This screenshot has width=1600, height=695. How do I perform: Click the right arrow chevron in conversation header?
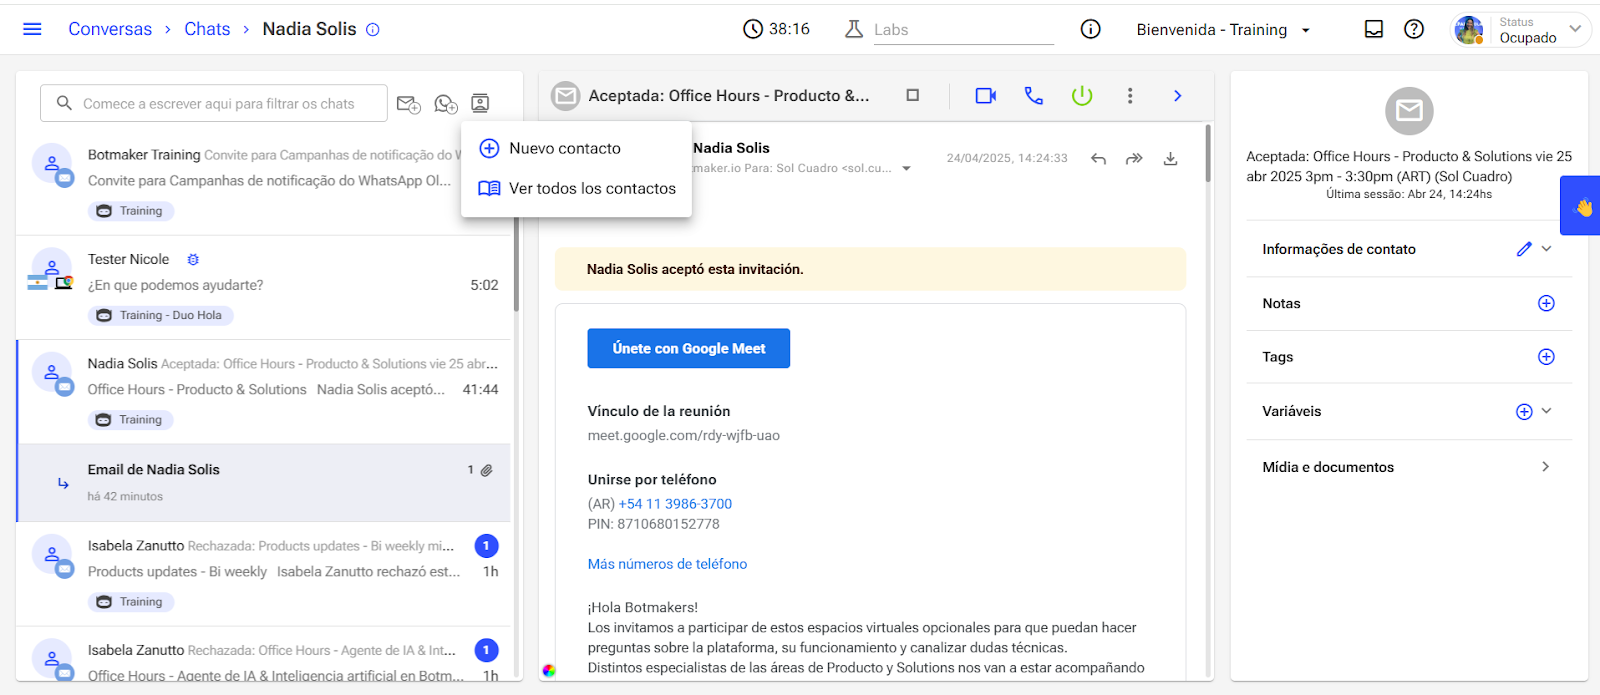click(1178, 96)
